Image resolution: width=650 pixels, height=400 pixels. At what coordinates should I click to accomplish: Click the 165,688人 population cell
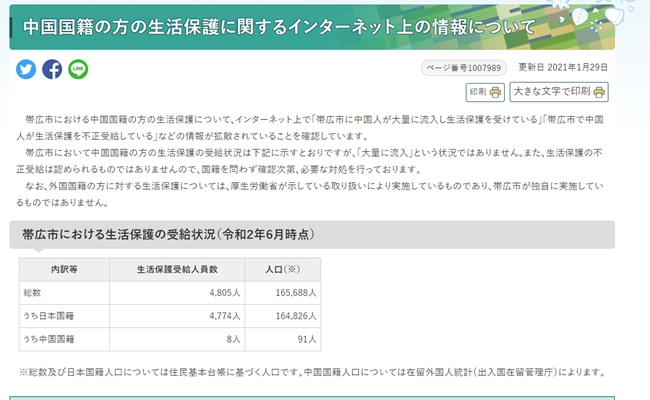coord(291,293)
